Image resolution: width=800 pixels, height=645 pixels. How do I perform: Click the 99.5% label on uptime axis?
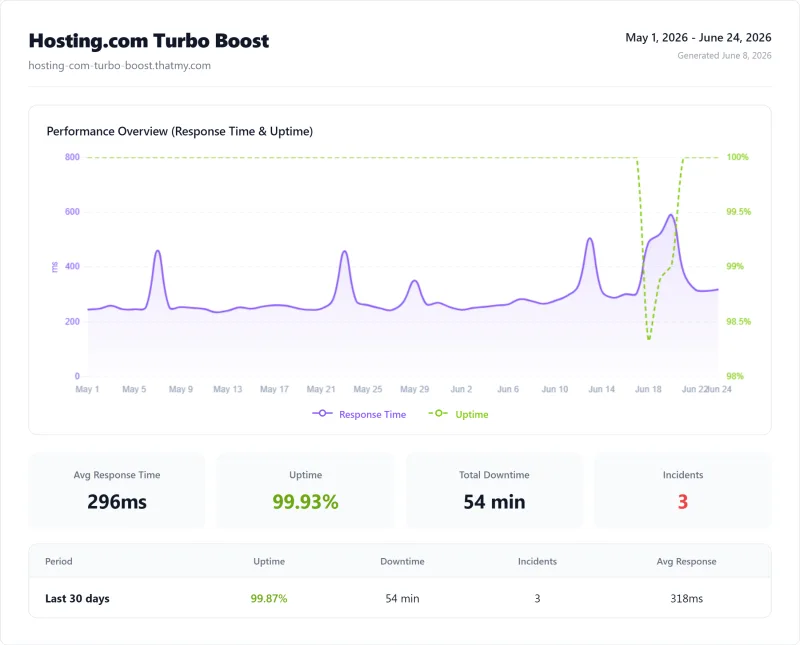point(738,211)
